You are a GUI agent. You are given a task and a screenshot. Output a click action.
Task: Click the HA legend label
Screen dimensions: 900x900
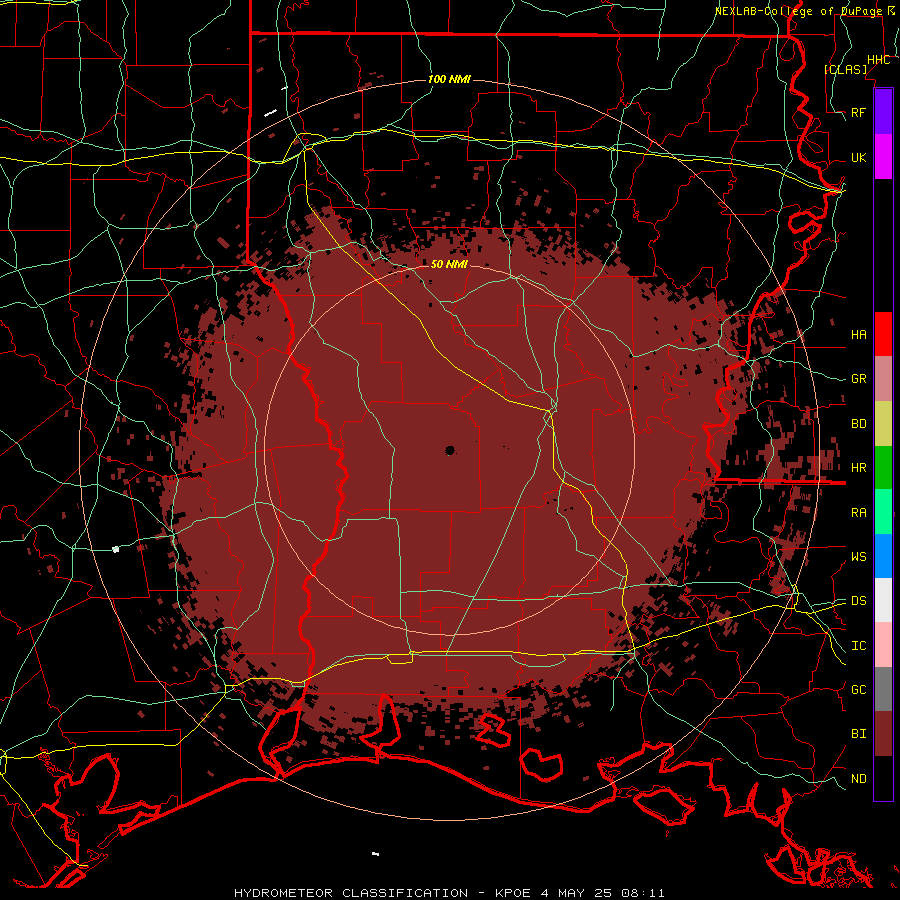[858, 334]
